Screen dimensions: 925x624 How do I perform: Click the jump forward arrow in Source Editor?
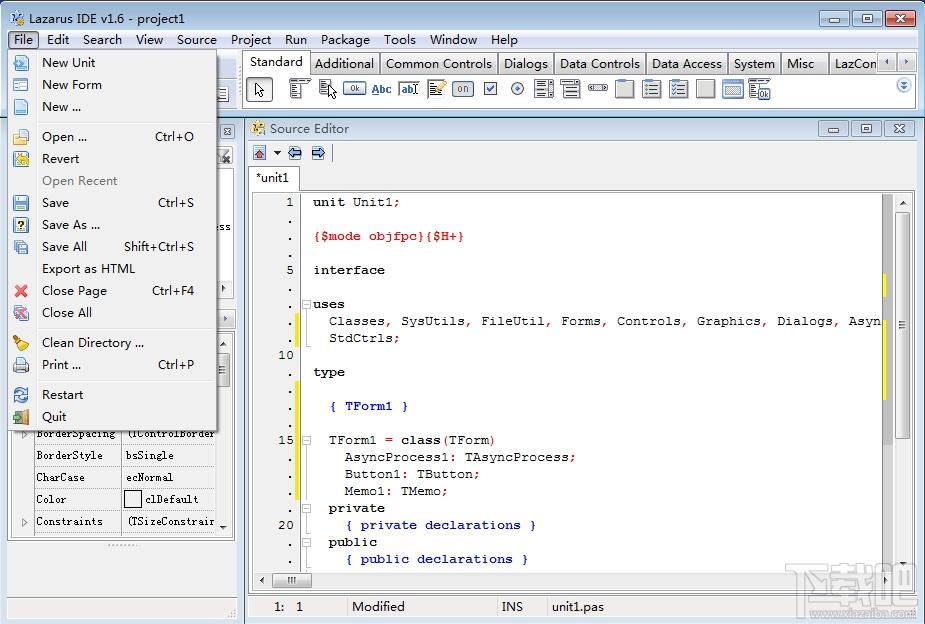[x=318, y=153]
